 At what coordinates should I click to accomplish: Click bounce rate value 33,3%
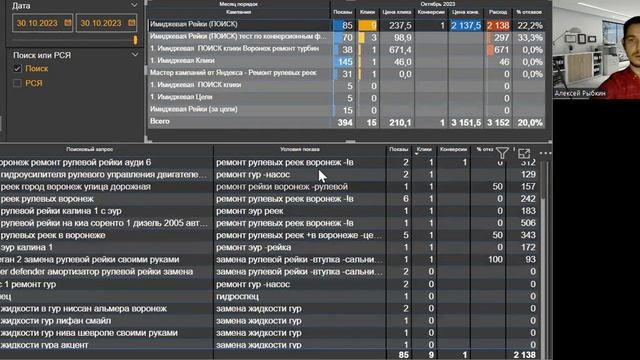530,38
